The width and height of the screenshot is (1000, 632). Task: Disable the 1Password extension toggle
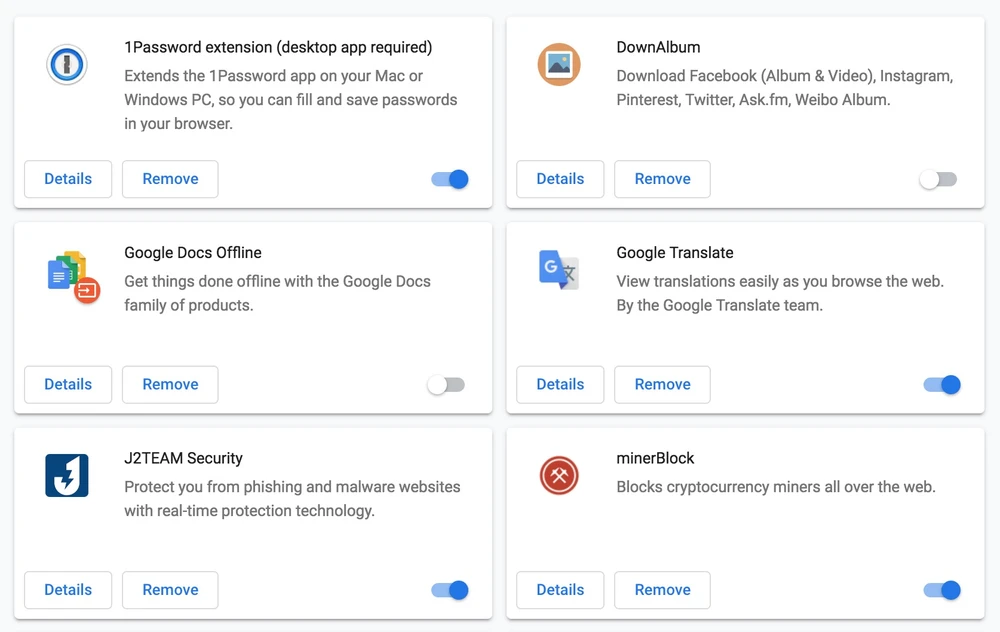click(x=450, y=179)
